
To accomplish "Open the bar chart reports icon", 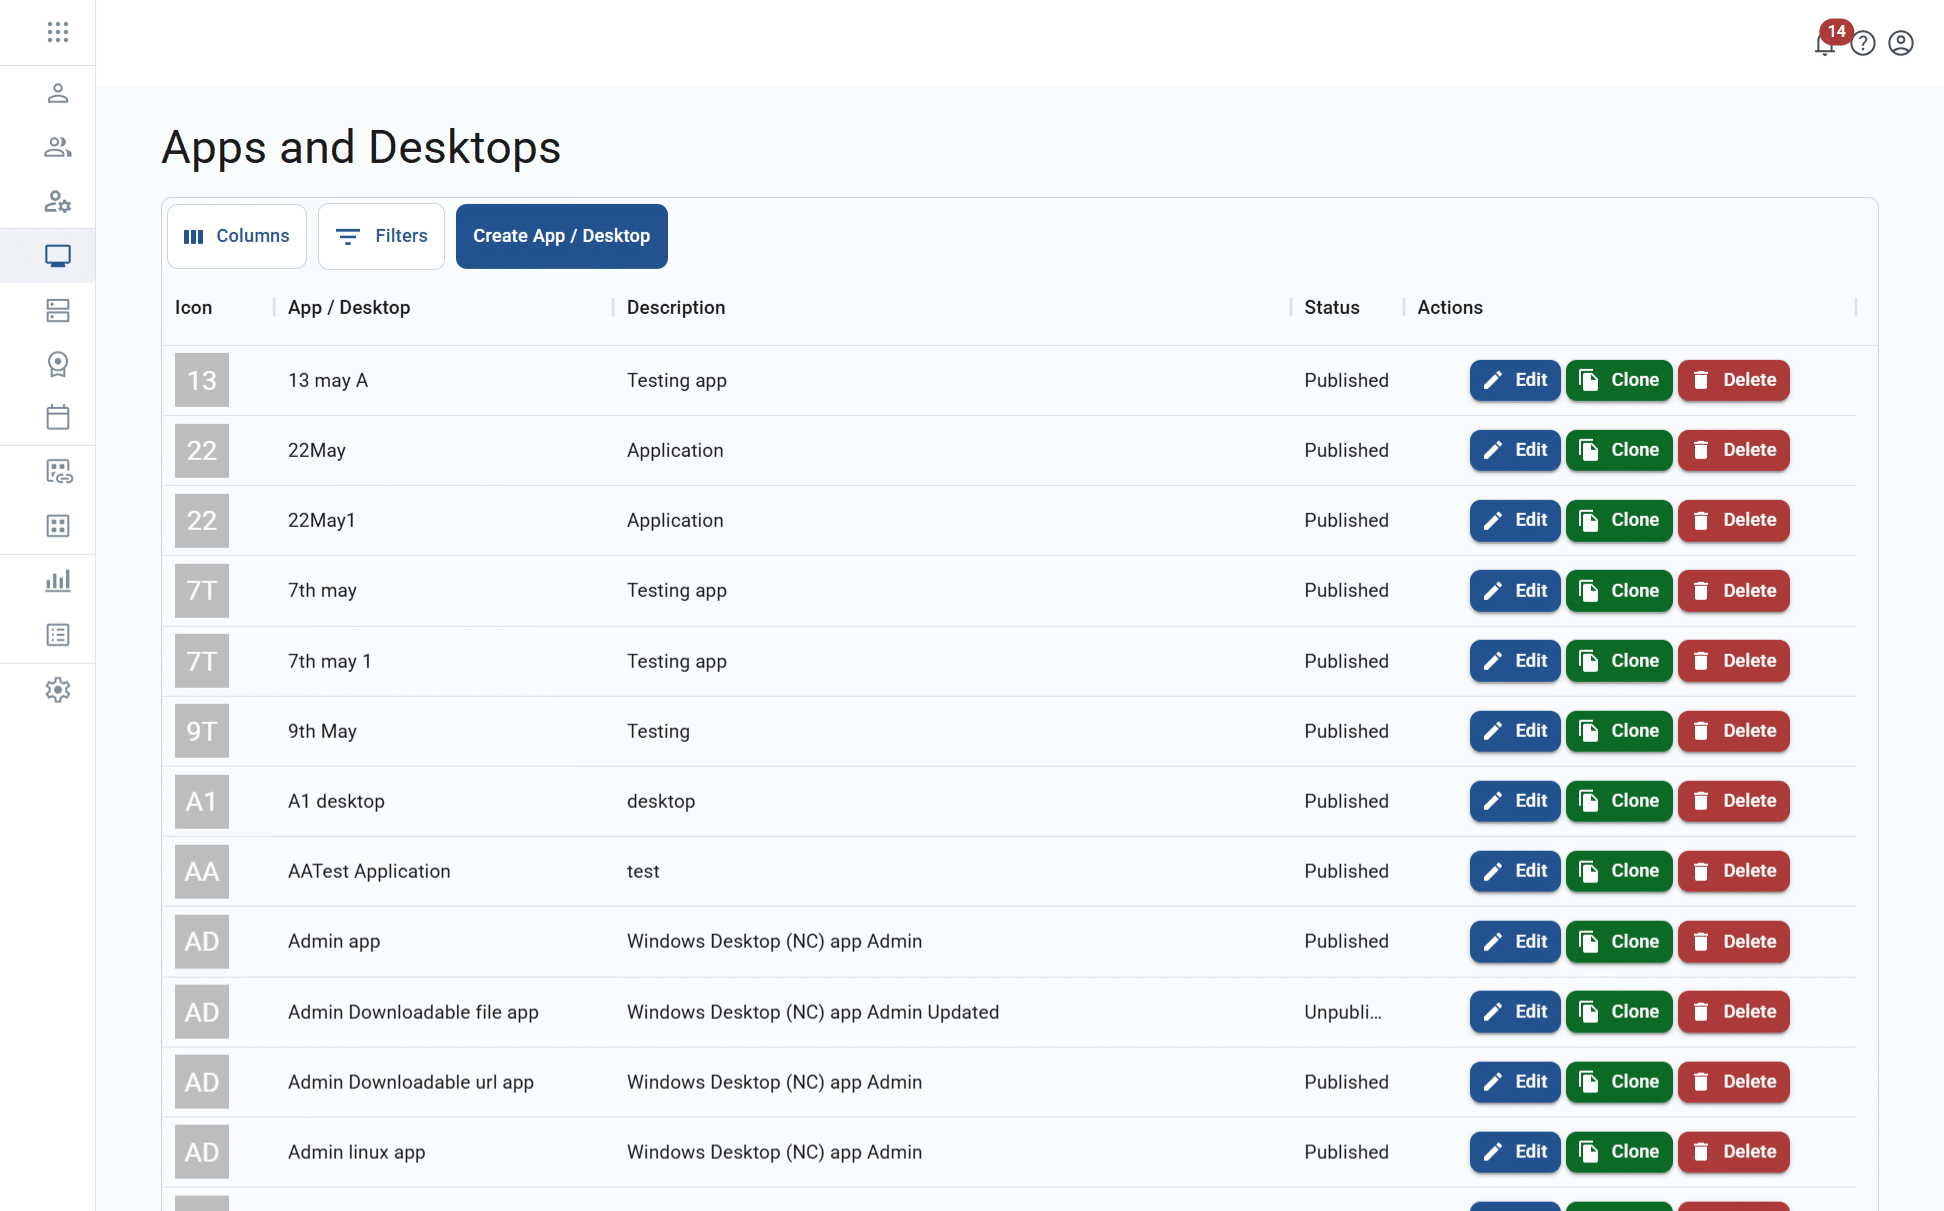I will point(58,581).
